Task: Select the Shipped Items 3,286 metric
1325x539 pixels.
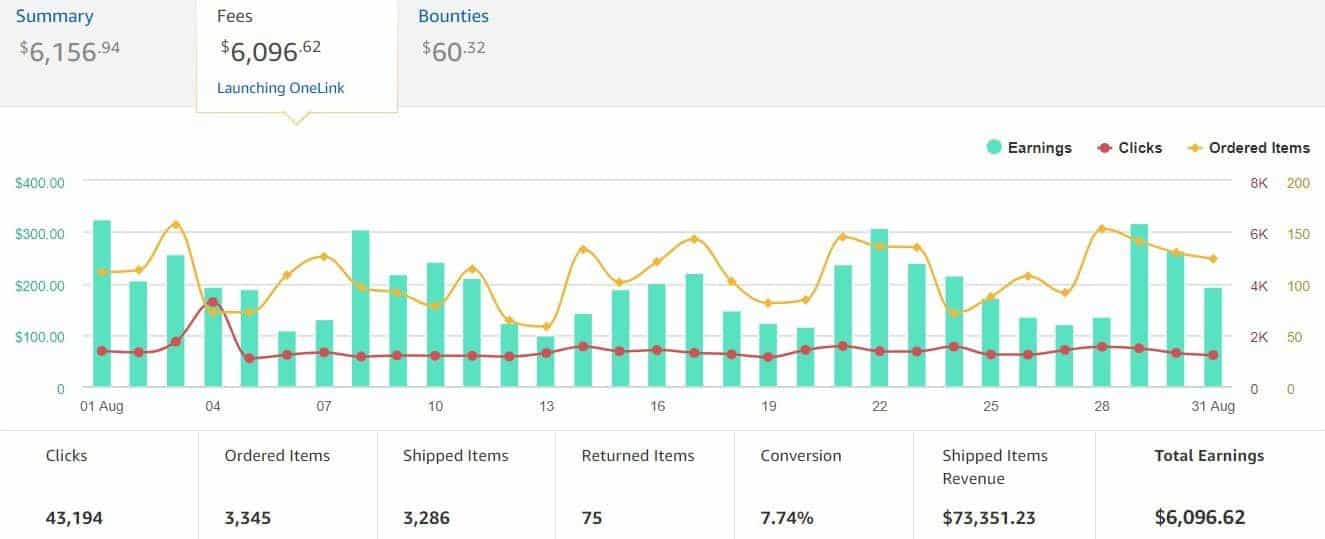Action: pos(466,485)
